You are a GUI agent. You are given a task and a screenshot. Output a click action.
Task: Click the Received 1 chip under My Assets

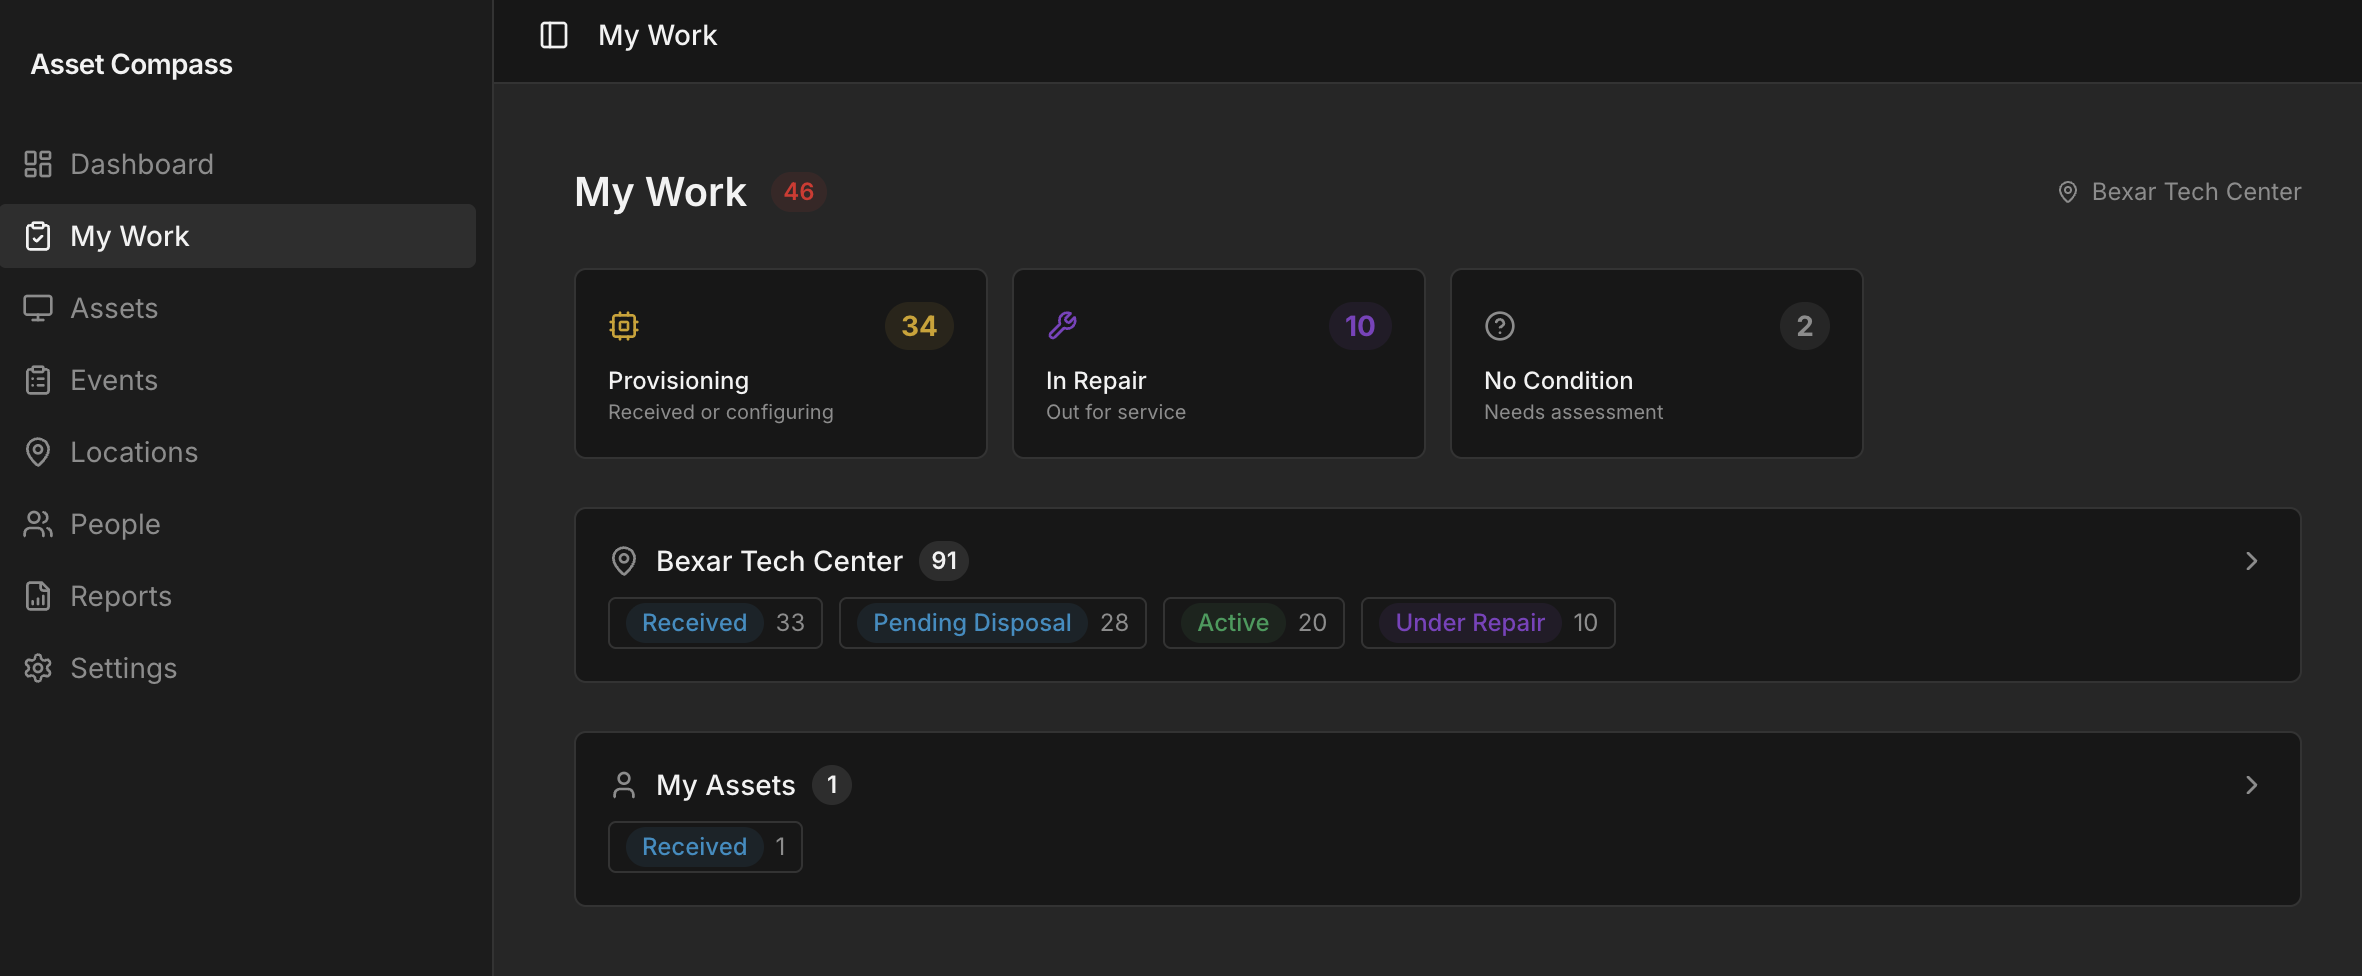pos(705,847)
